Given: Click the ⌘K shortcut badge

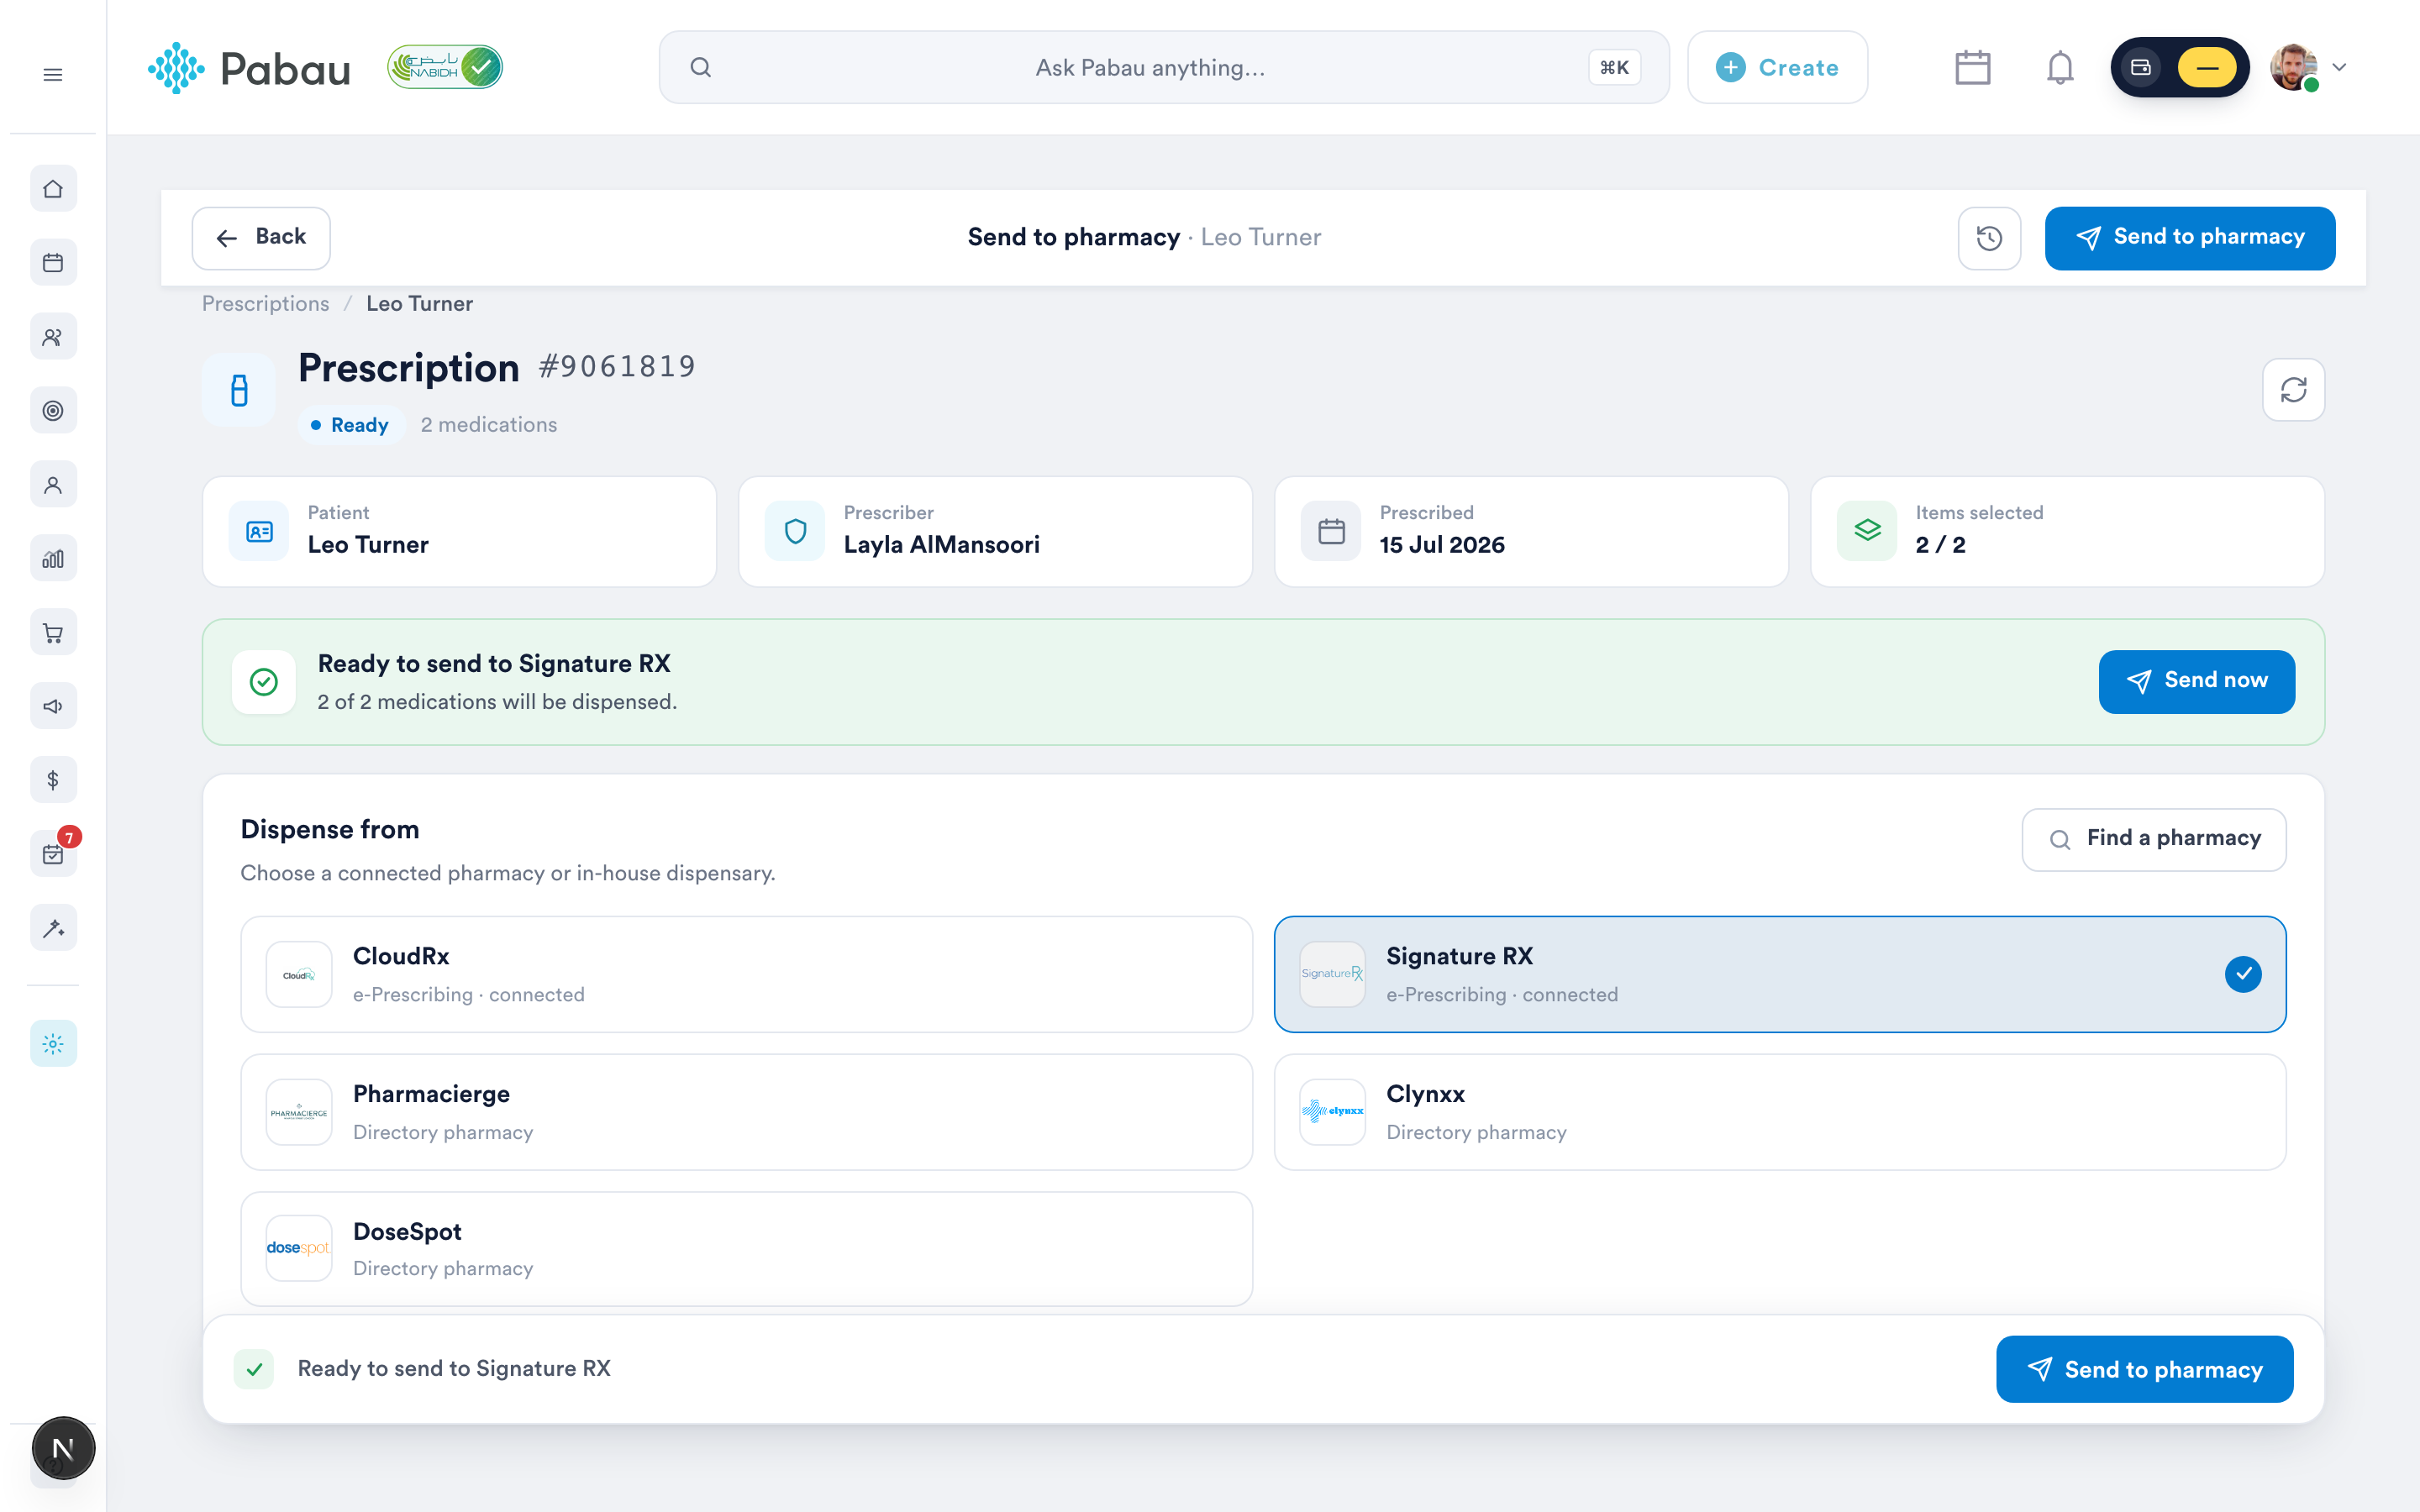Looking at the screenshot, I should [x=1614, y=67].
